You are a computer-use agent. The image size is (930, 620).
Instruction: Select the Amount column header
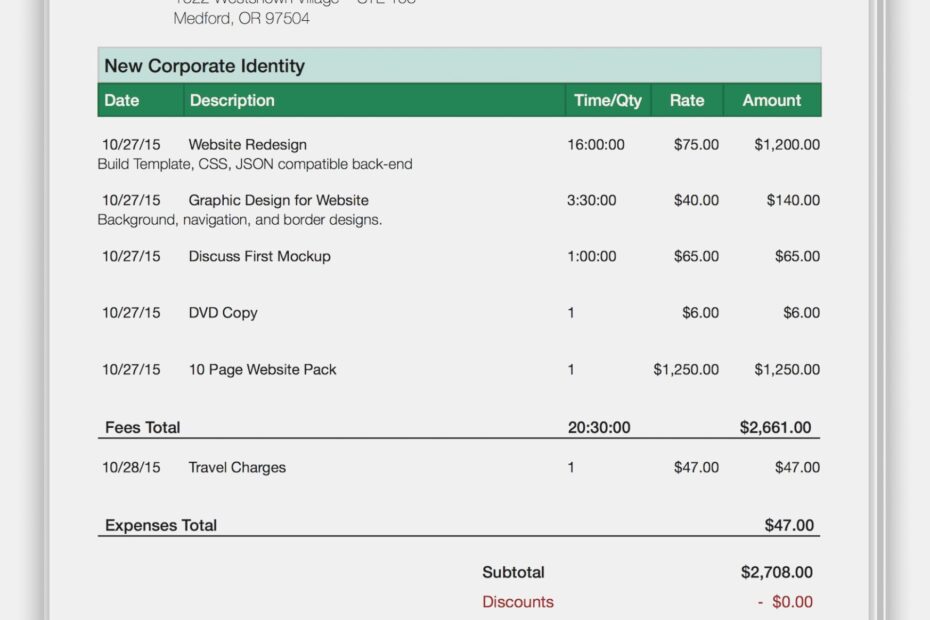point(771,100)
